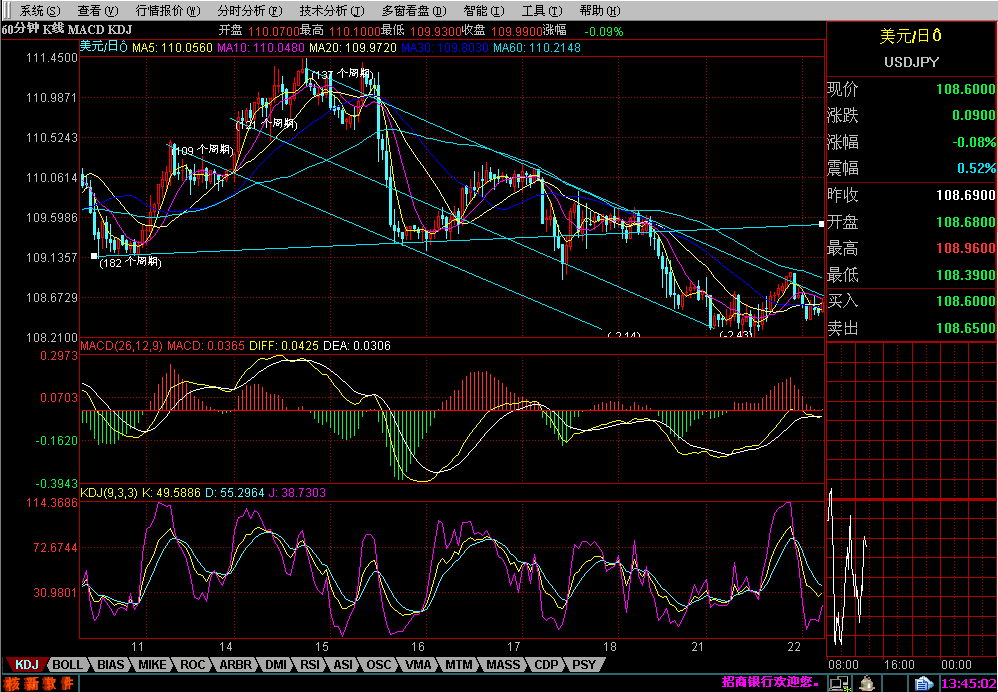Screen dimensions: 998x692
Task: Select the PSY indicator tab
Action: tap(583, 664)
